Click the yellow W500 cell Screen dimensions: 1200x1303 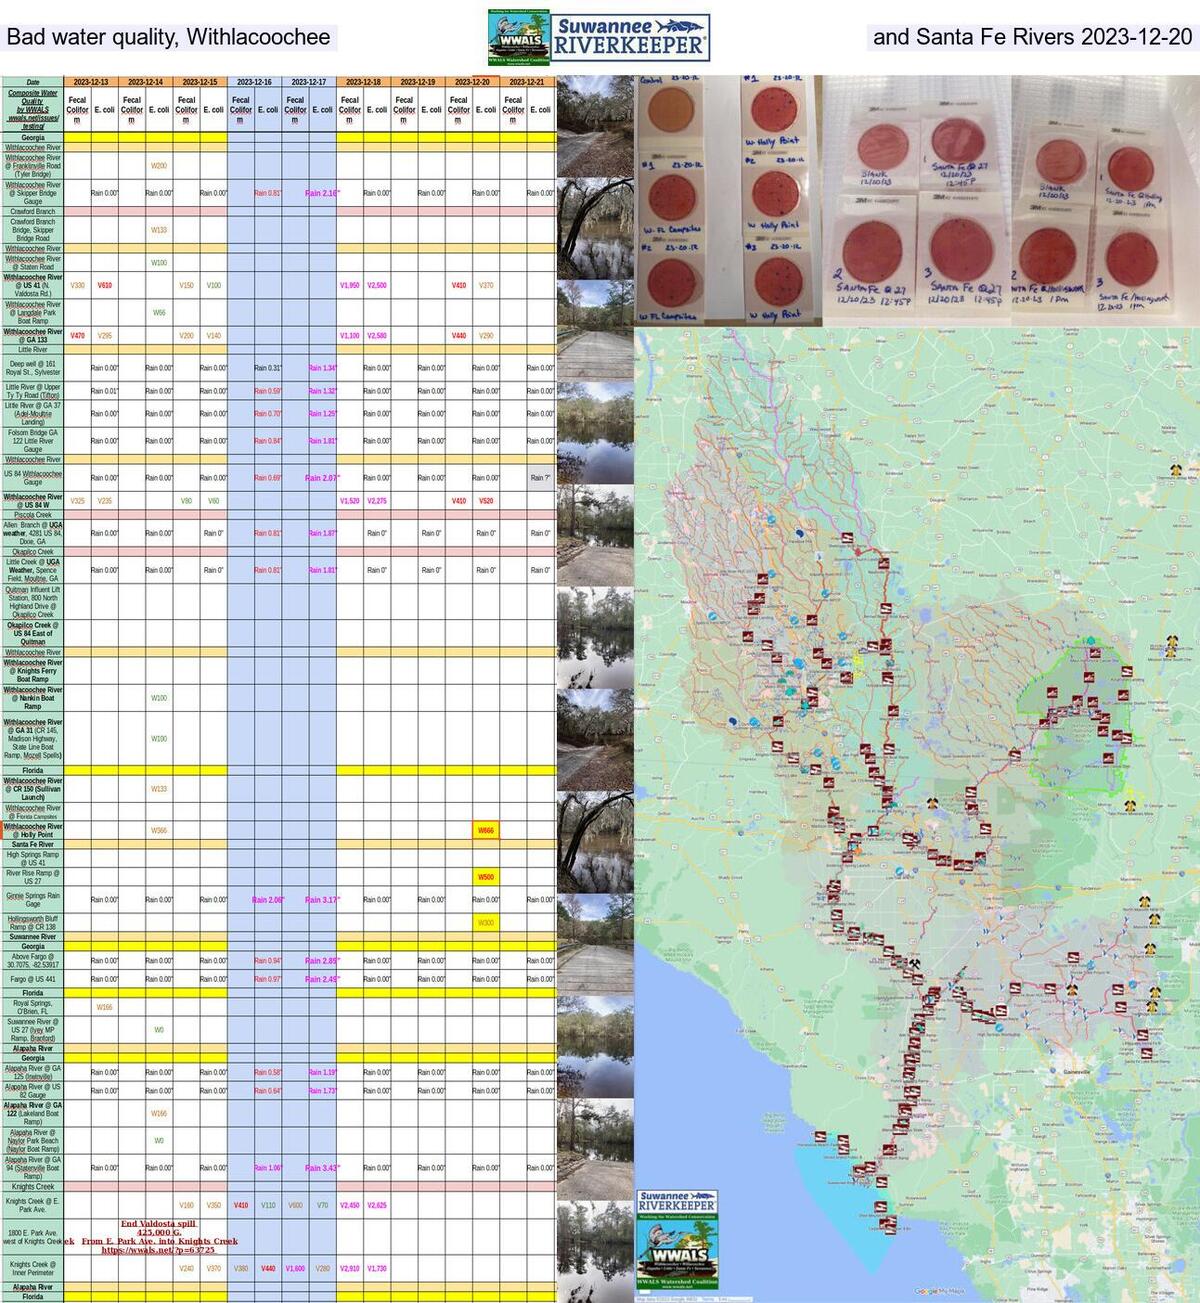pyautogui.click(x=486, y=877)
